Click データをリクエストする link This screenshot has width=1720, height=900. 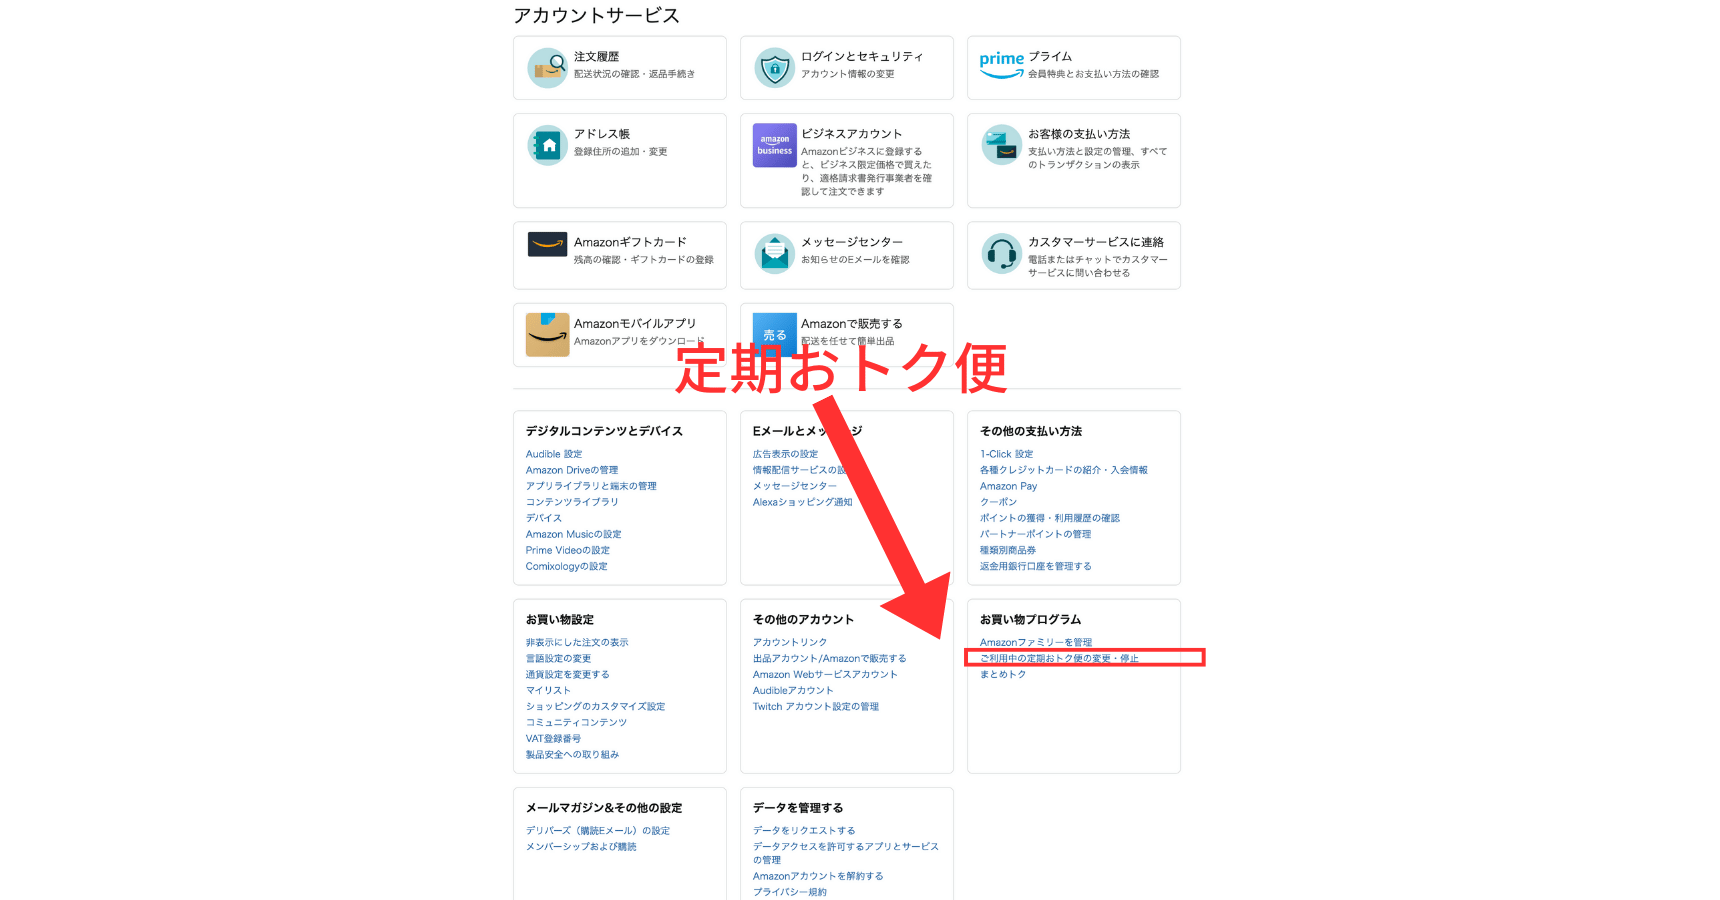804,830
